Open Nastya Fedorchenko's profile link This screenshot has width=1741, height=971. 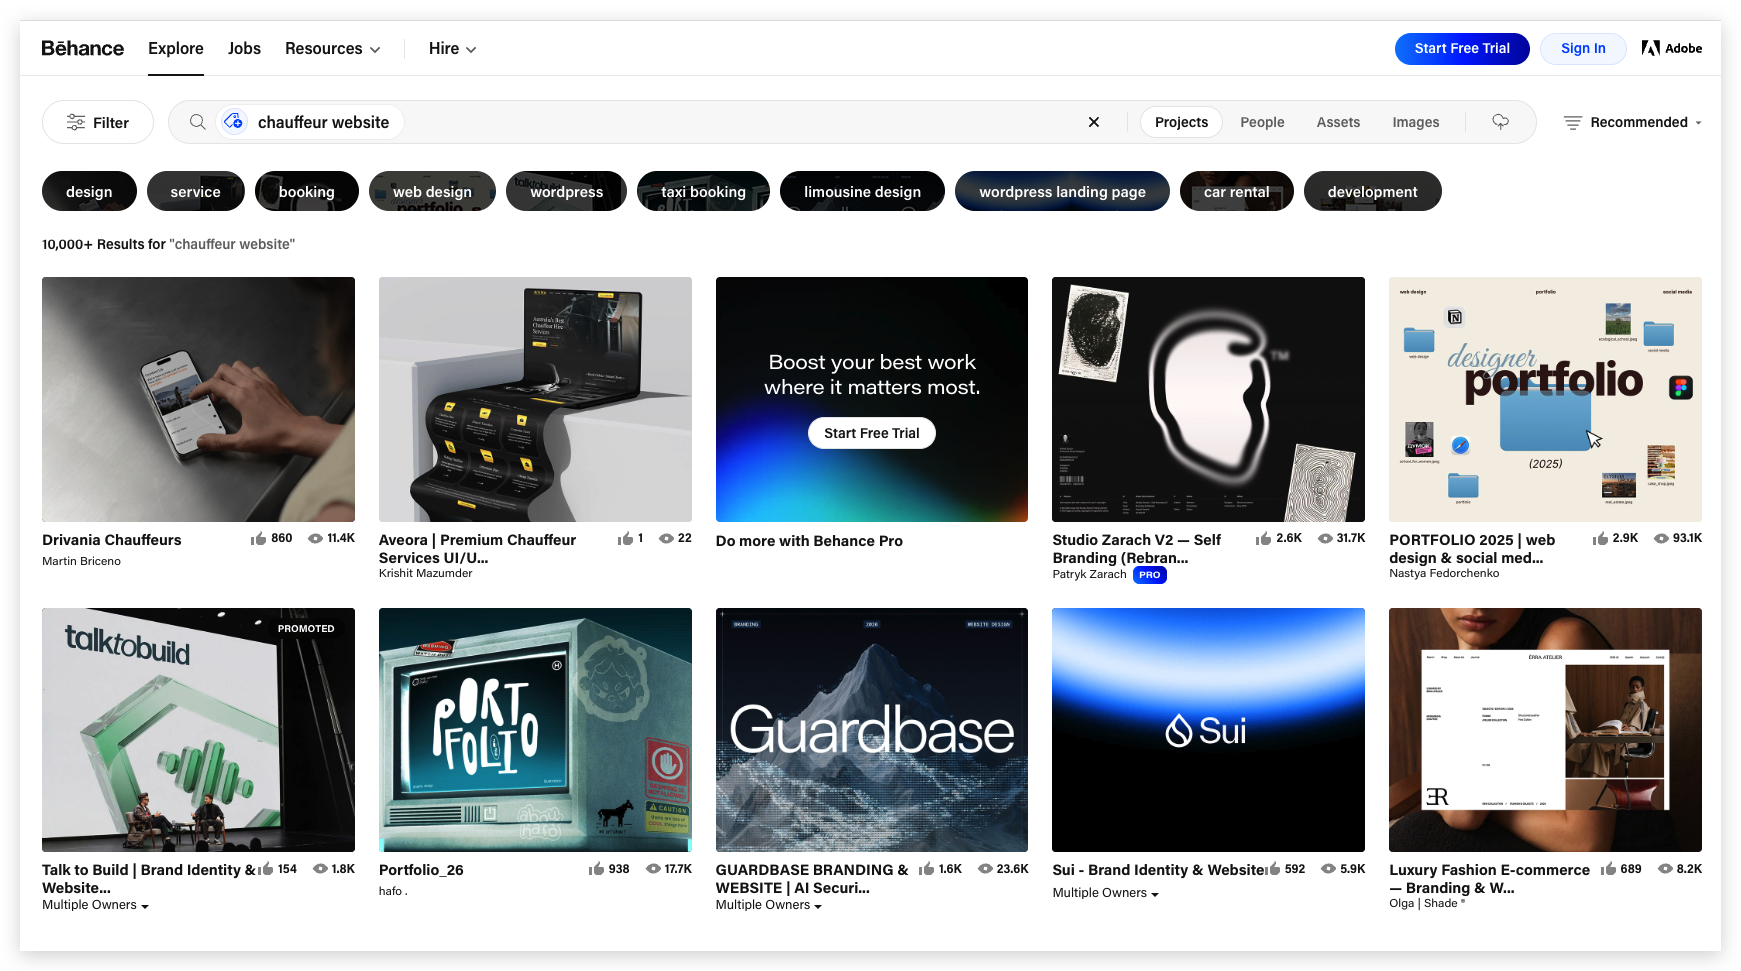coord(1444,573)
